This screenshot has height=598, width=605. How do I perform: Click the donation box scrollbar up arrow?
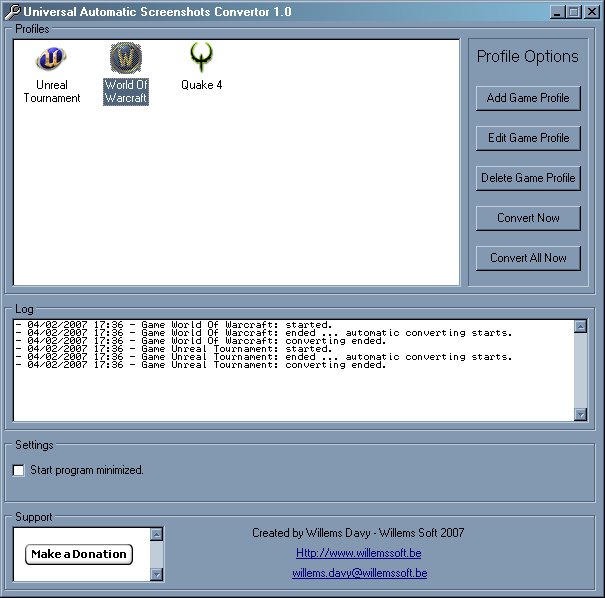[156, 535]
